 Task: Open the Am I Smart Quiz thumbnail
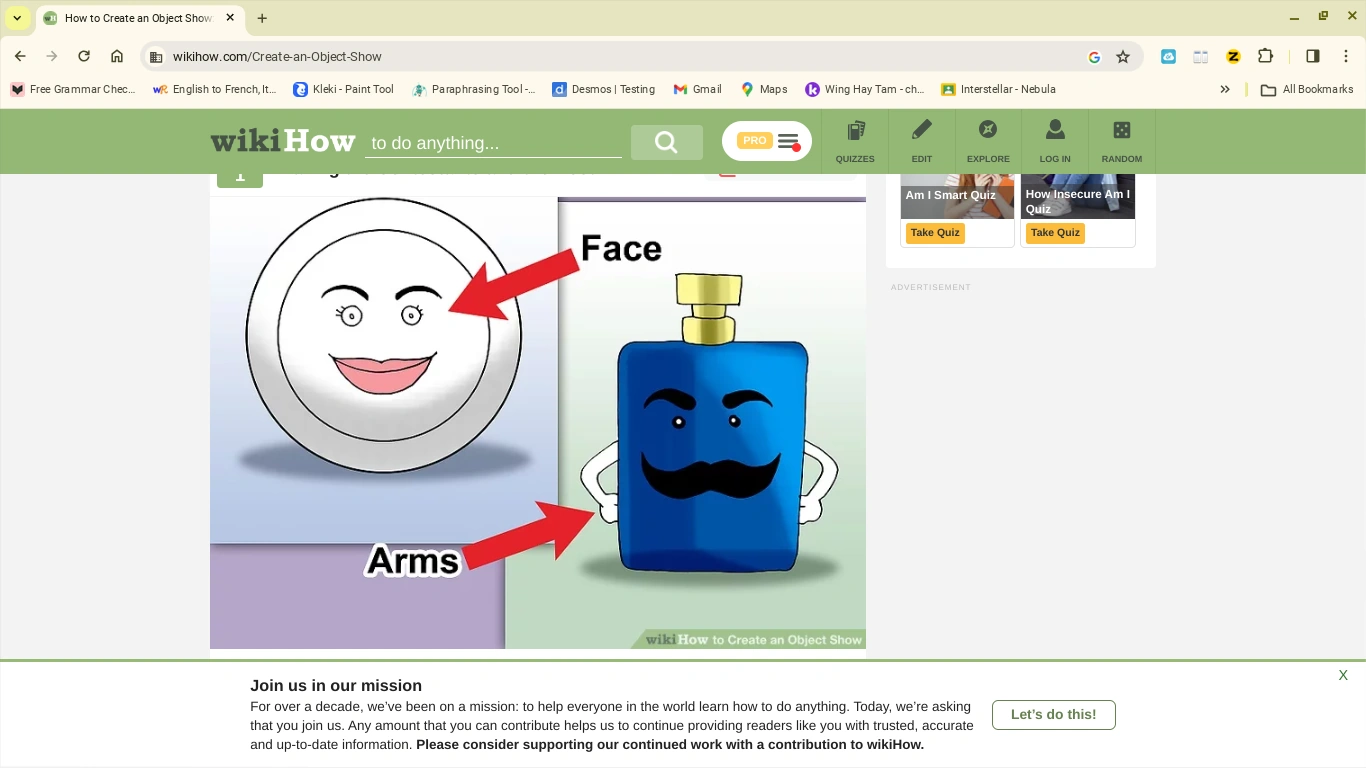click(x=957, y=196)
